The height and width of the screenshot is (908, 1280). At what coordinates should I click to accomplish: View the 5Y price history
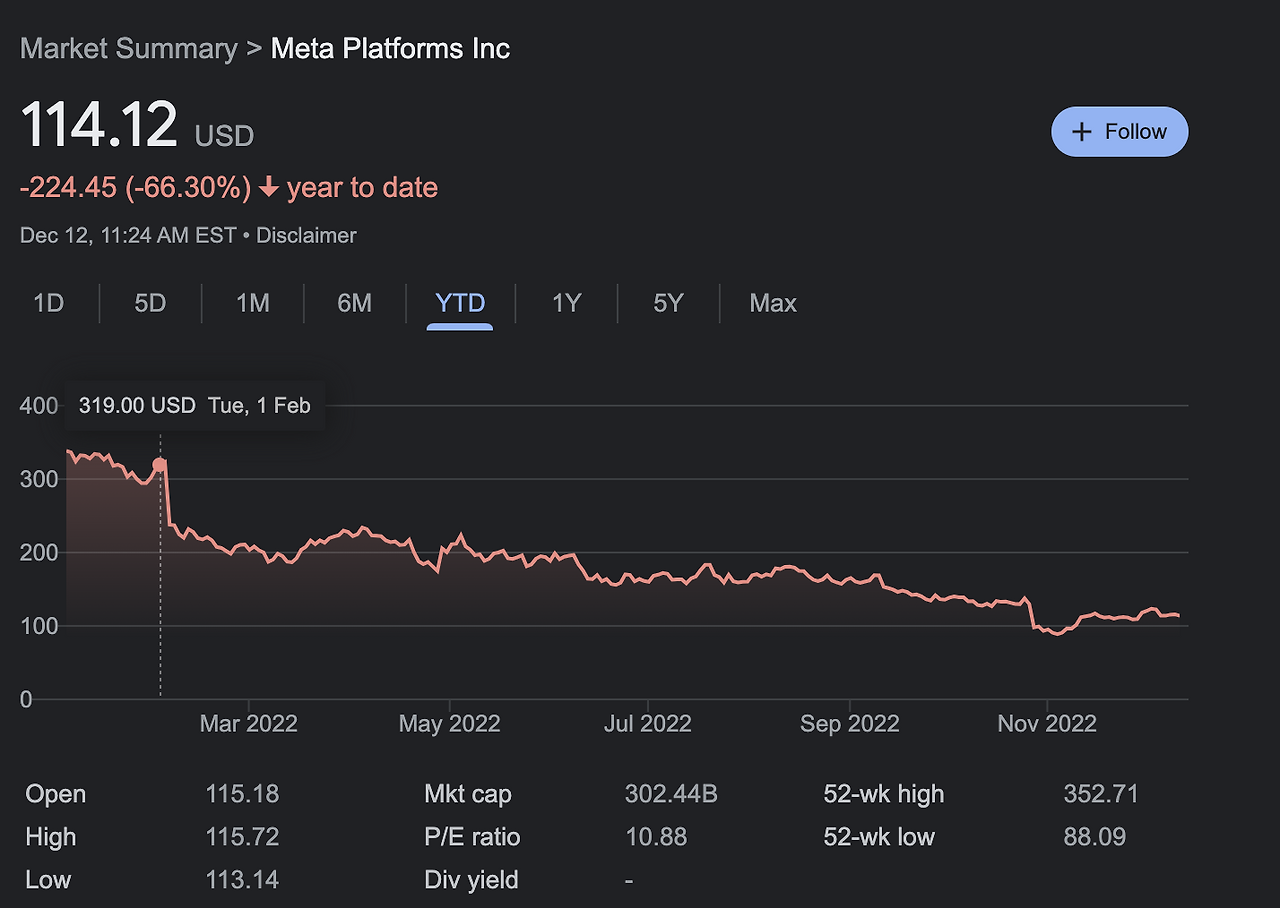click(668, 303)
